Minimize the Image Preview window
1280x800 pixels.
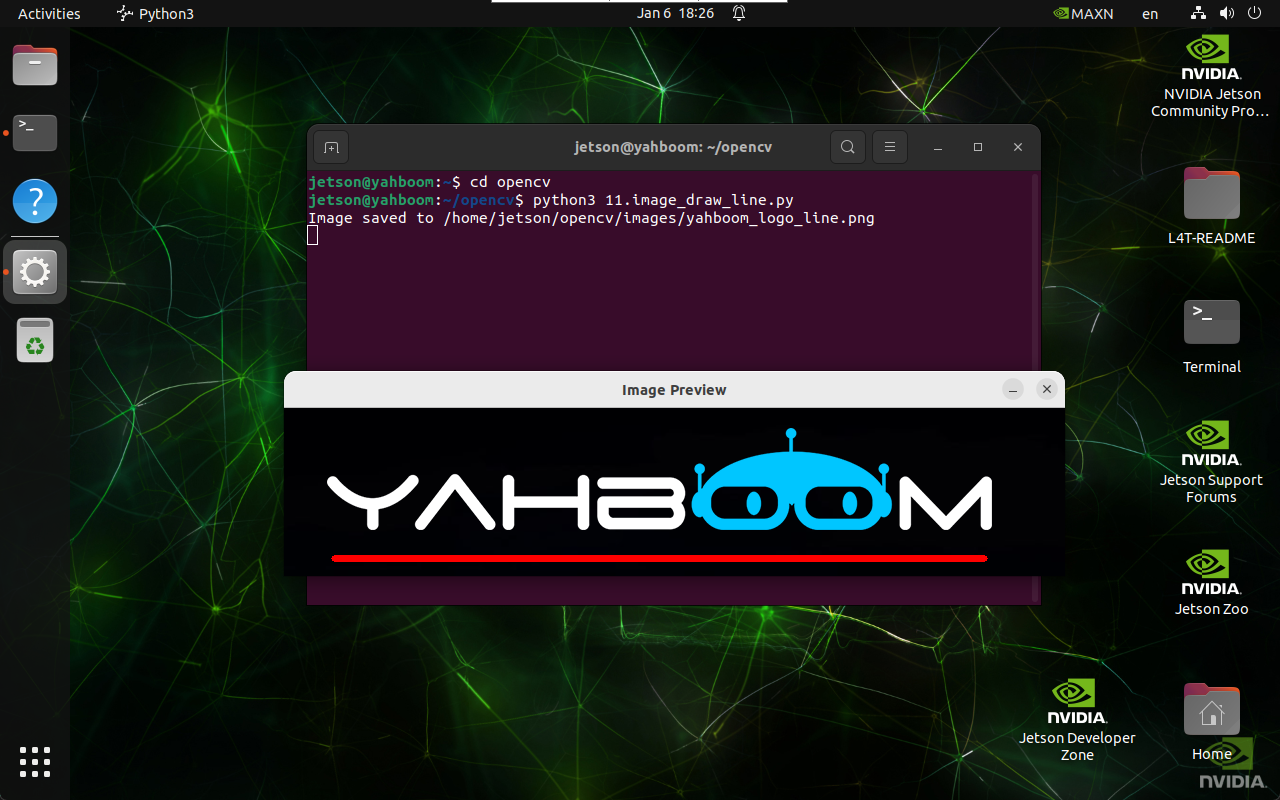click(x=1014, y=390)
